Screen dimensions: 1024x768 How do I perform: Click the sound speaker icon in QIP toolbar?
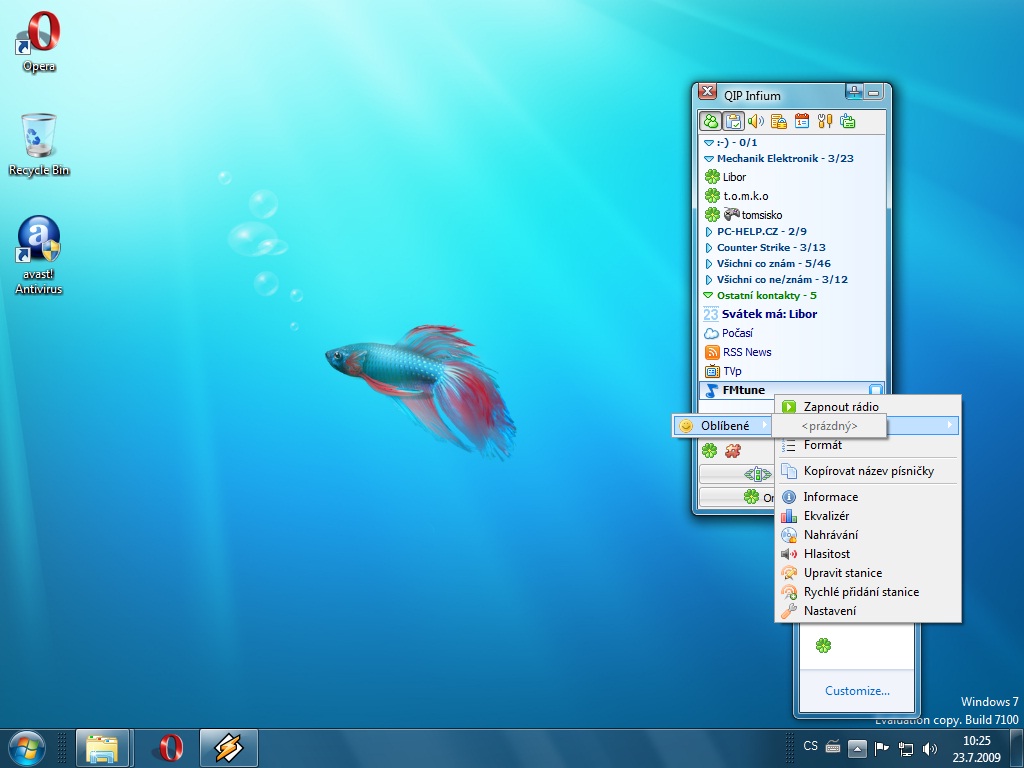[x=756, y=122]
